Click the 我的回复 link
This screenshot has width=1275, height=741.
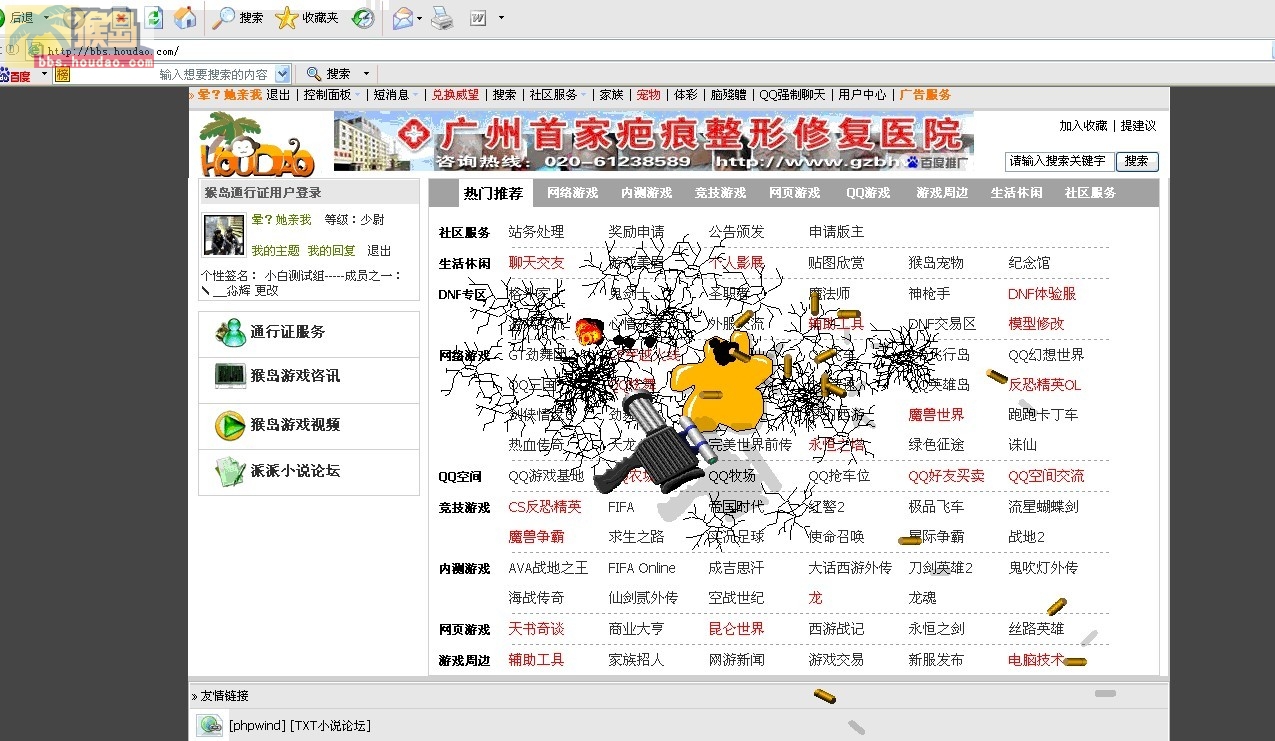click(331, 251)
